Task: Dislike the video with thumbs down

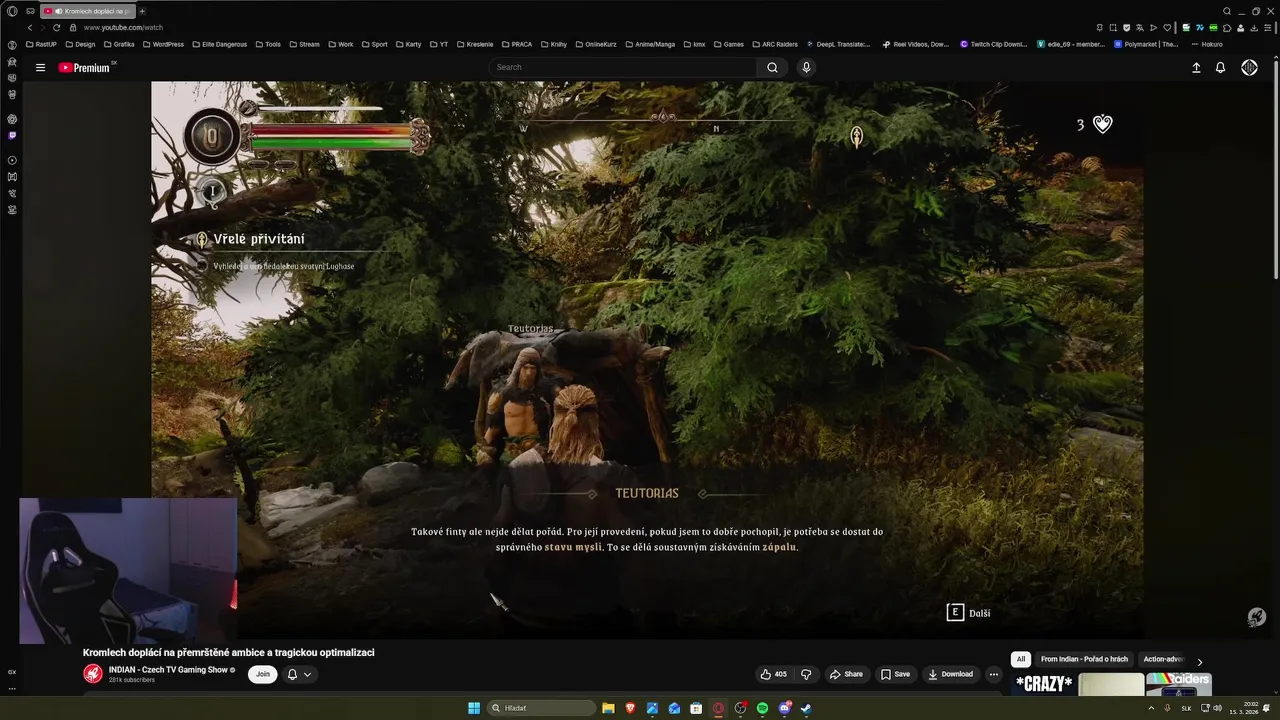Action: coord(806,674)
